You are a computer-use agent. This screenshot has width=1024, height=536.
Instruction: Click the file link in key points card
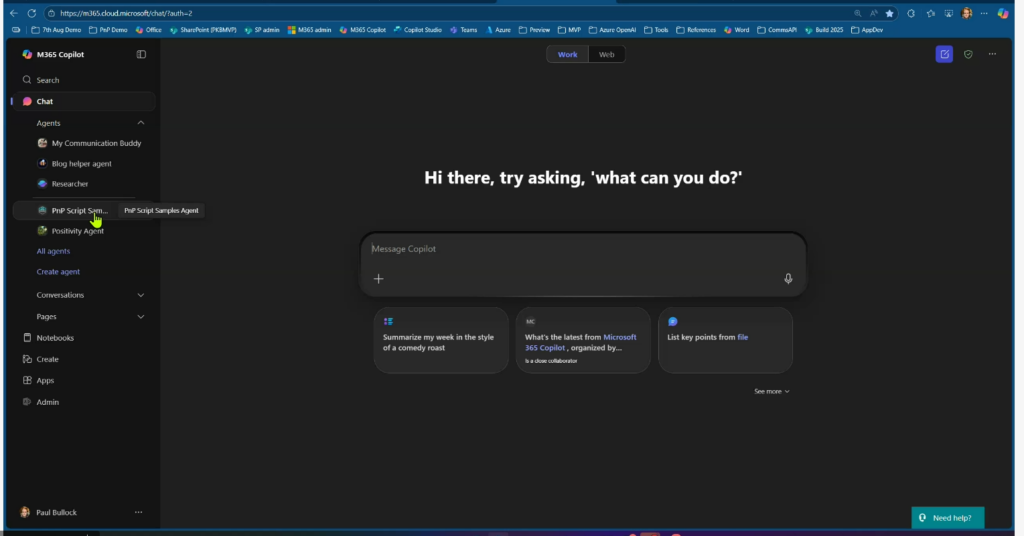pos(743,337)
